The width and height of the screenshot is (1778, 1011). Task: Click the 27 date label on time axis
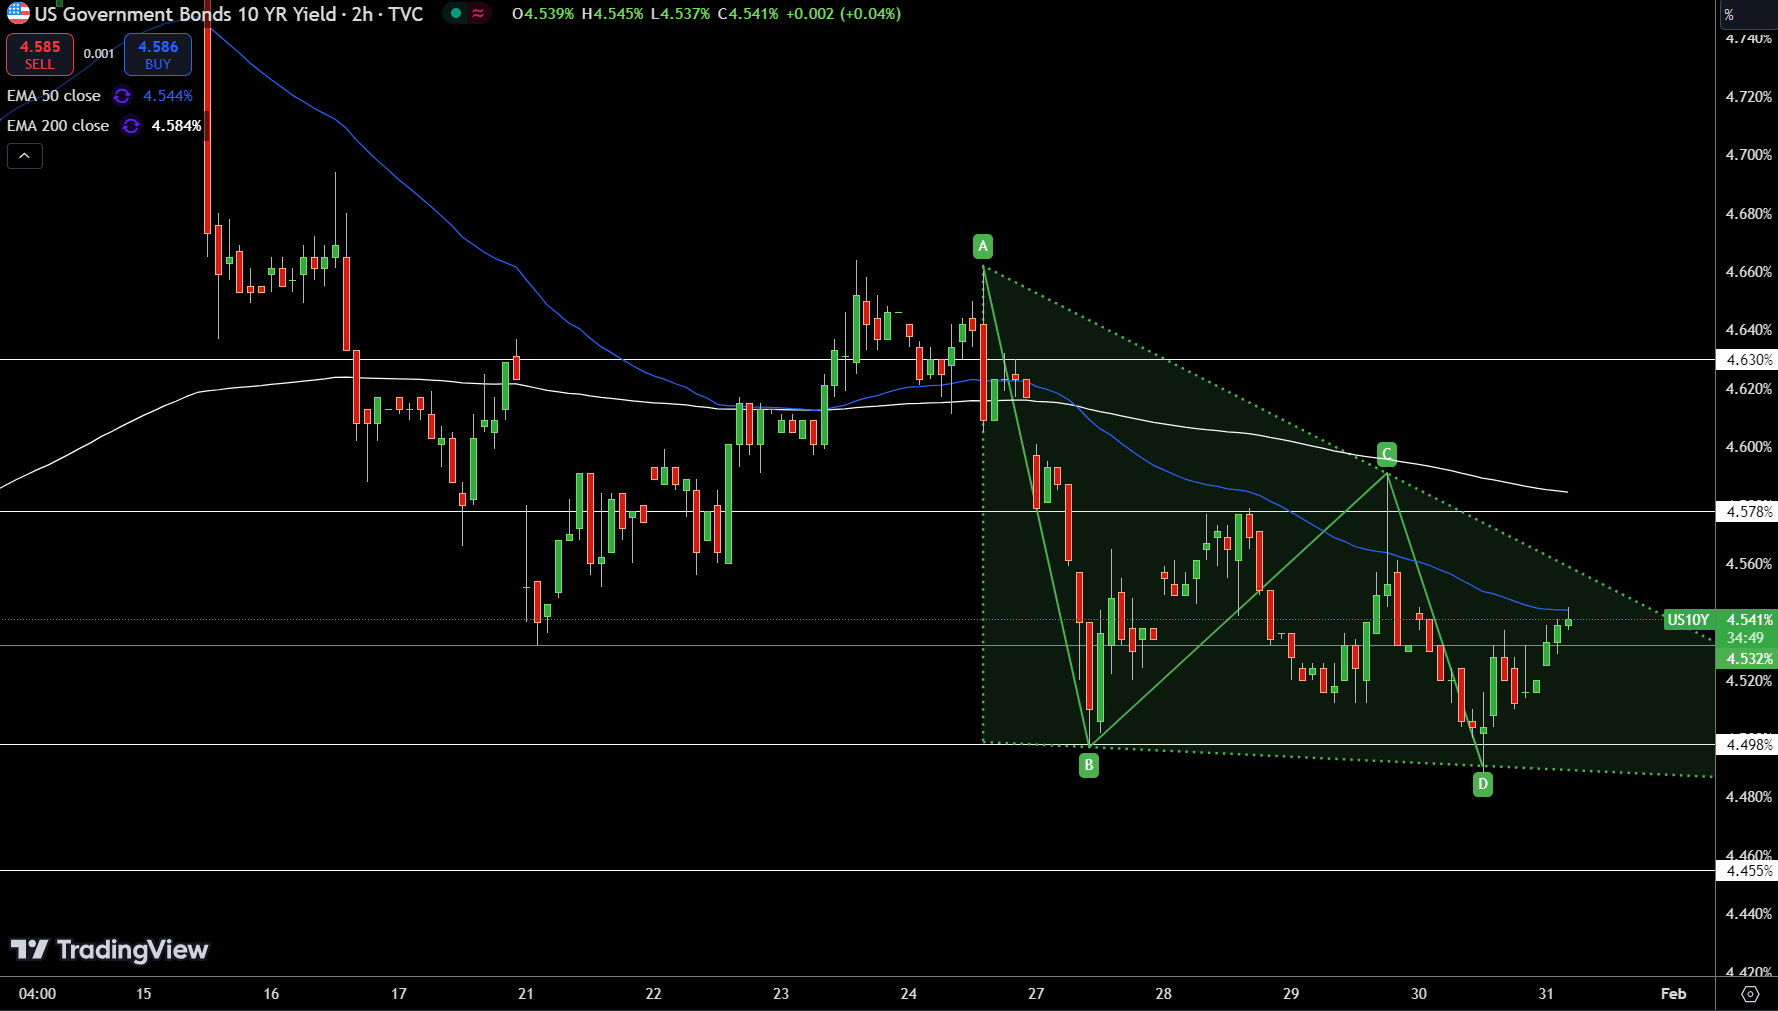[1036, 994]
